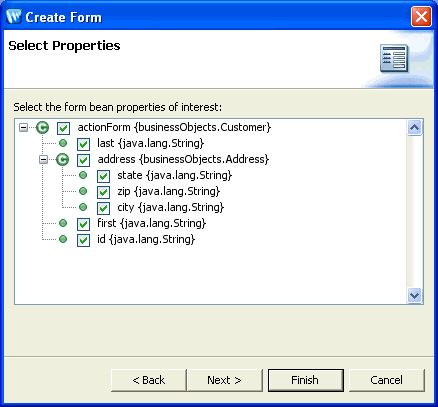Click the scrollbar up arrow

click(414, 127)
